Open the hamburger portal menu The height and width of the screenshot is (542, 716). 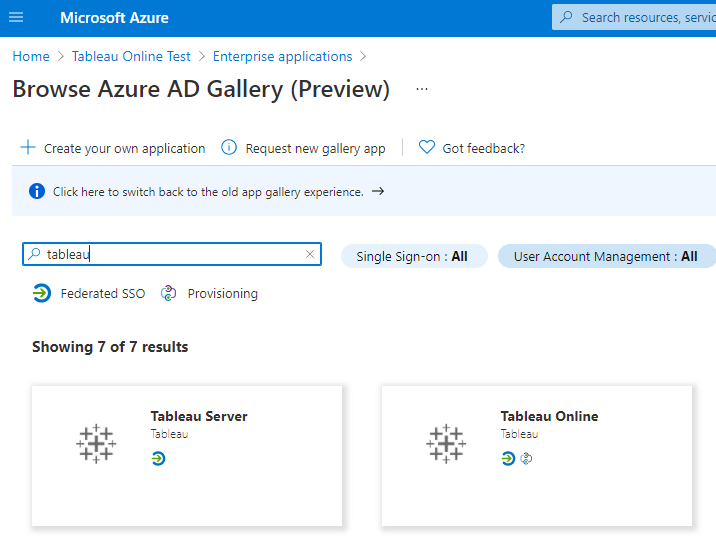pyautogui.click(x=16, y=17)
